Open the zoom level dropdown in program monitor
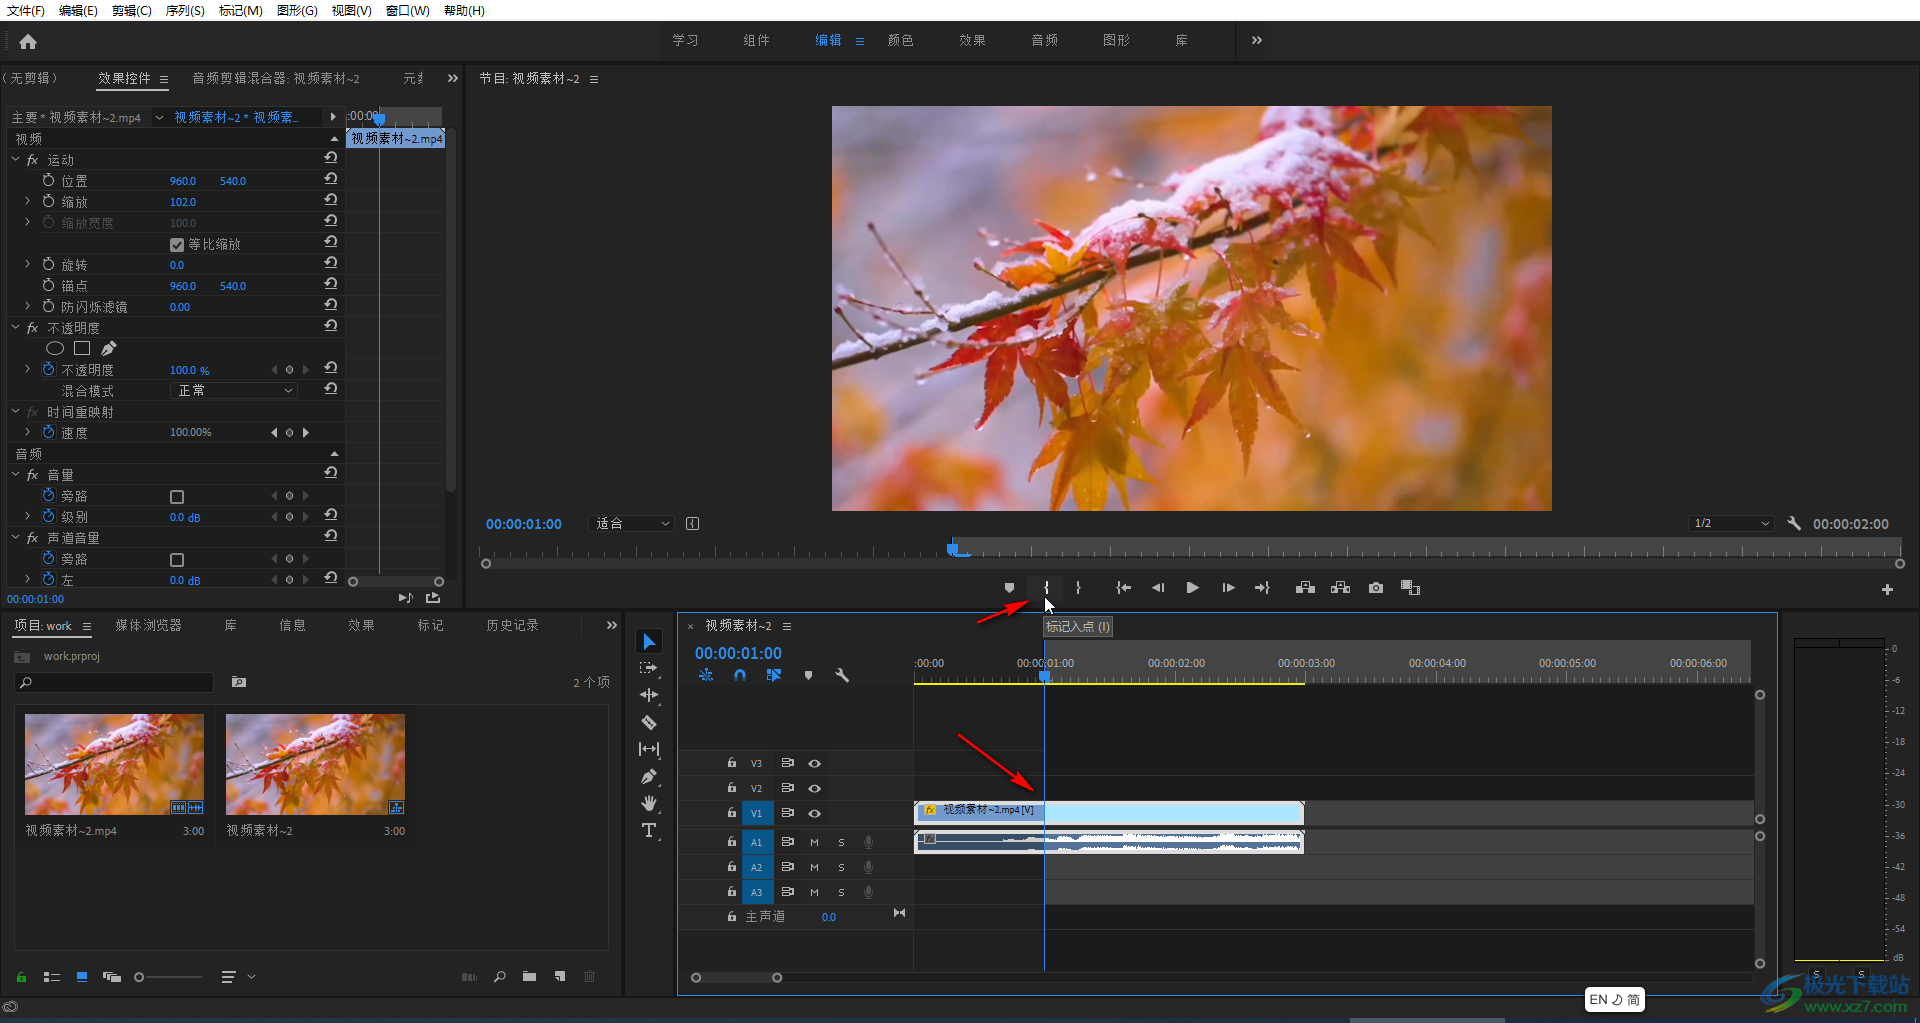 coord(633,523)
